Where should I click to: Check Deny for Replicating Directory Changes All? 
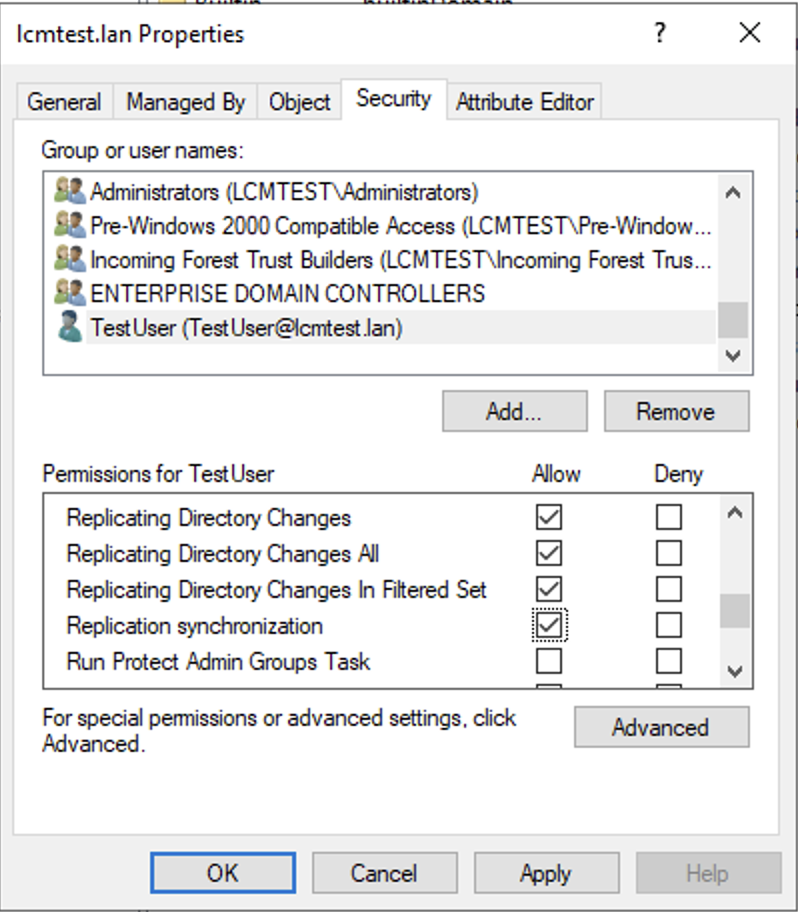pos(668,554)
